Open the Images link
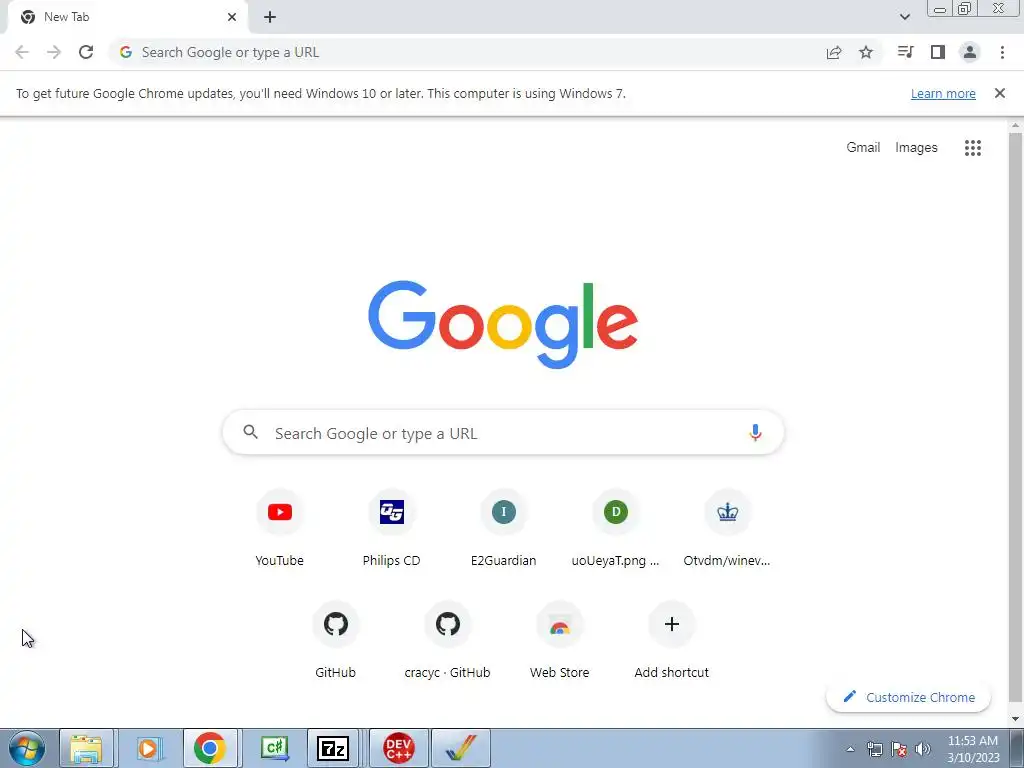 (x=916, y=148)
